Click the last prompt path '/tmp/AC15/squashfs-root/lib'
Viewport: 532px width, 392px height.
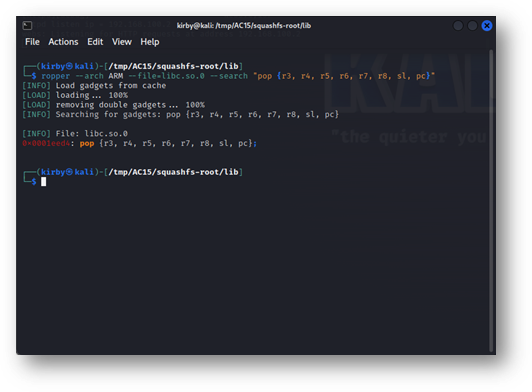[x=173, y=172]
